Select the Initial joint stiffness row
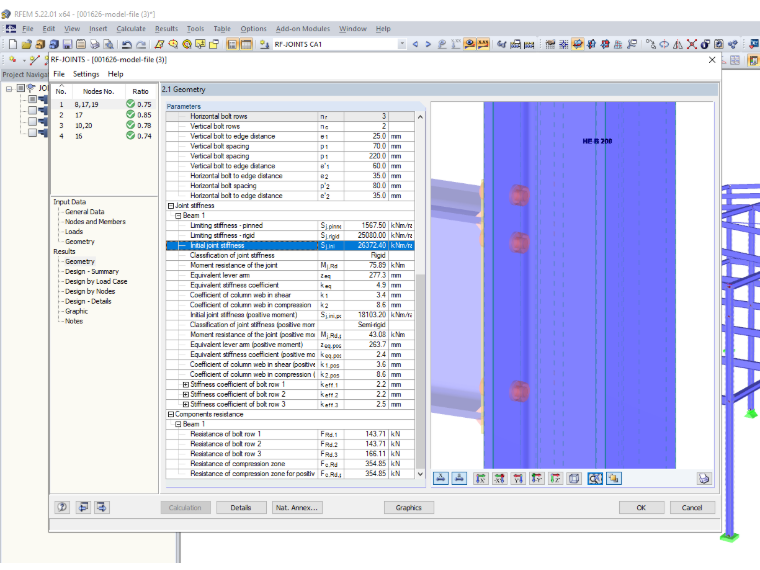The image size is (760, 570). (x=290, y=246)
